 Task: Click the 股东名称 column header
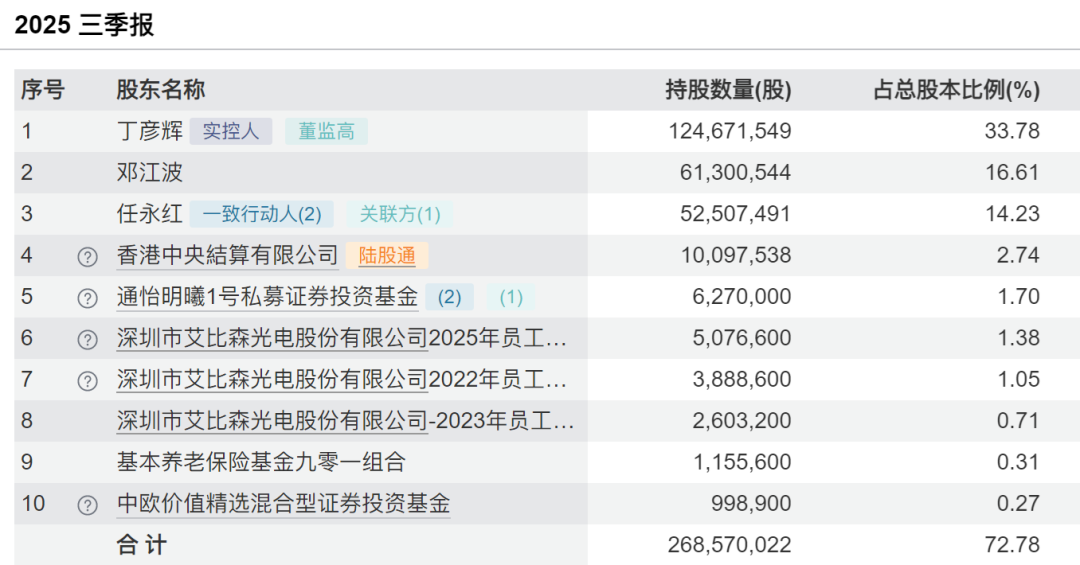(160, 90)
